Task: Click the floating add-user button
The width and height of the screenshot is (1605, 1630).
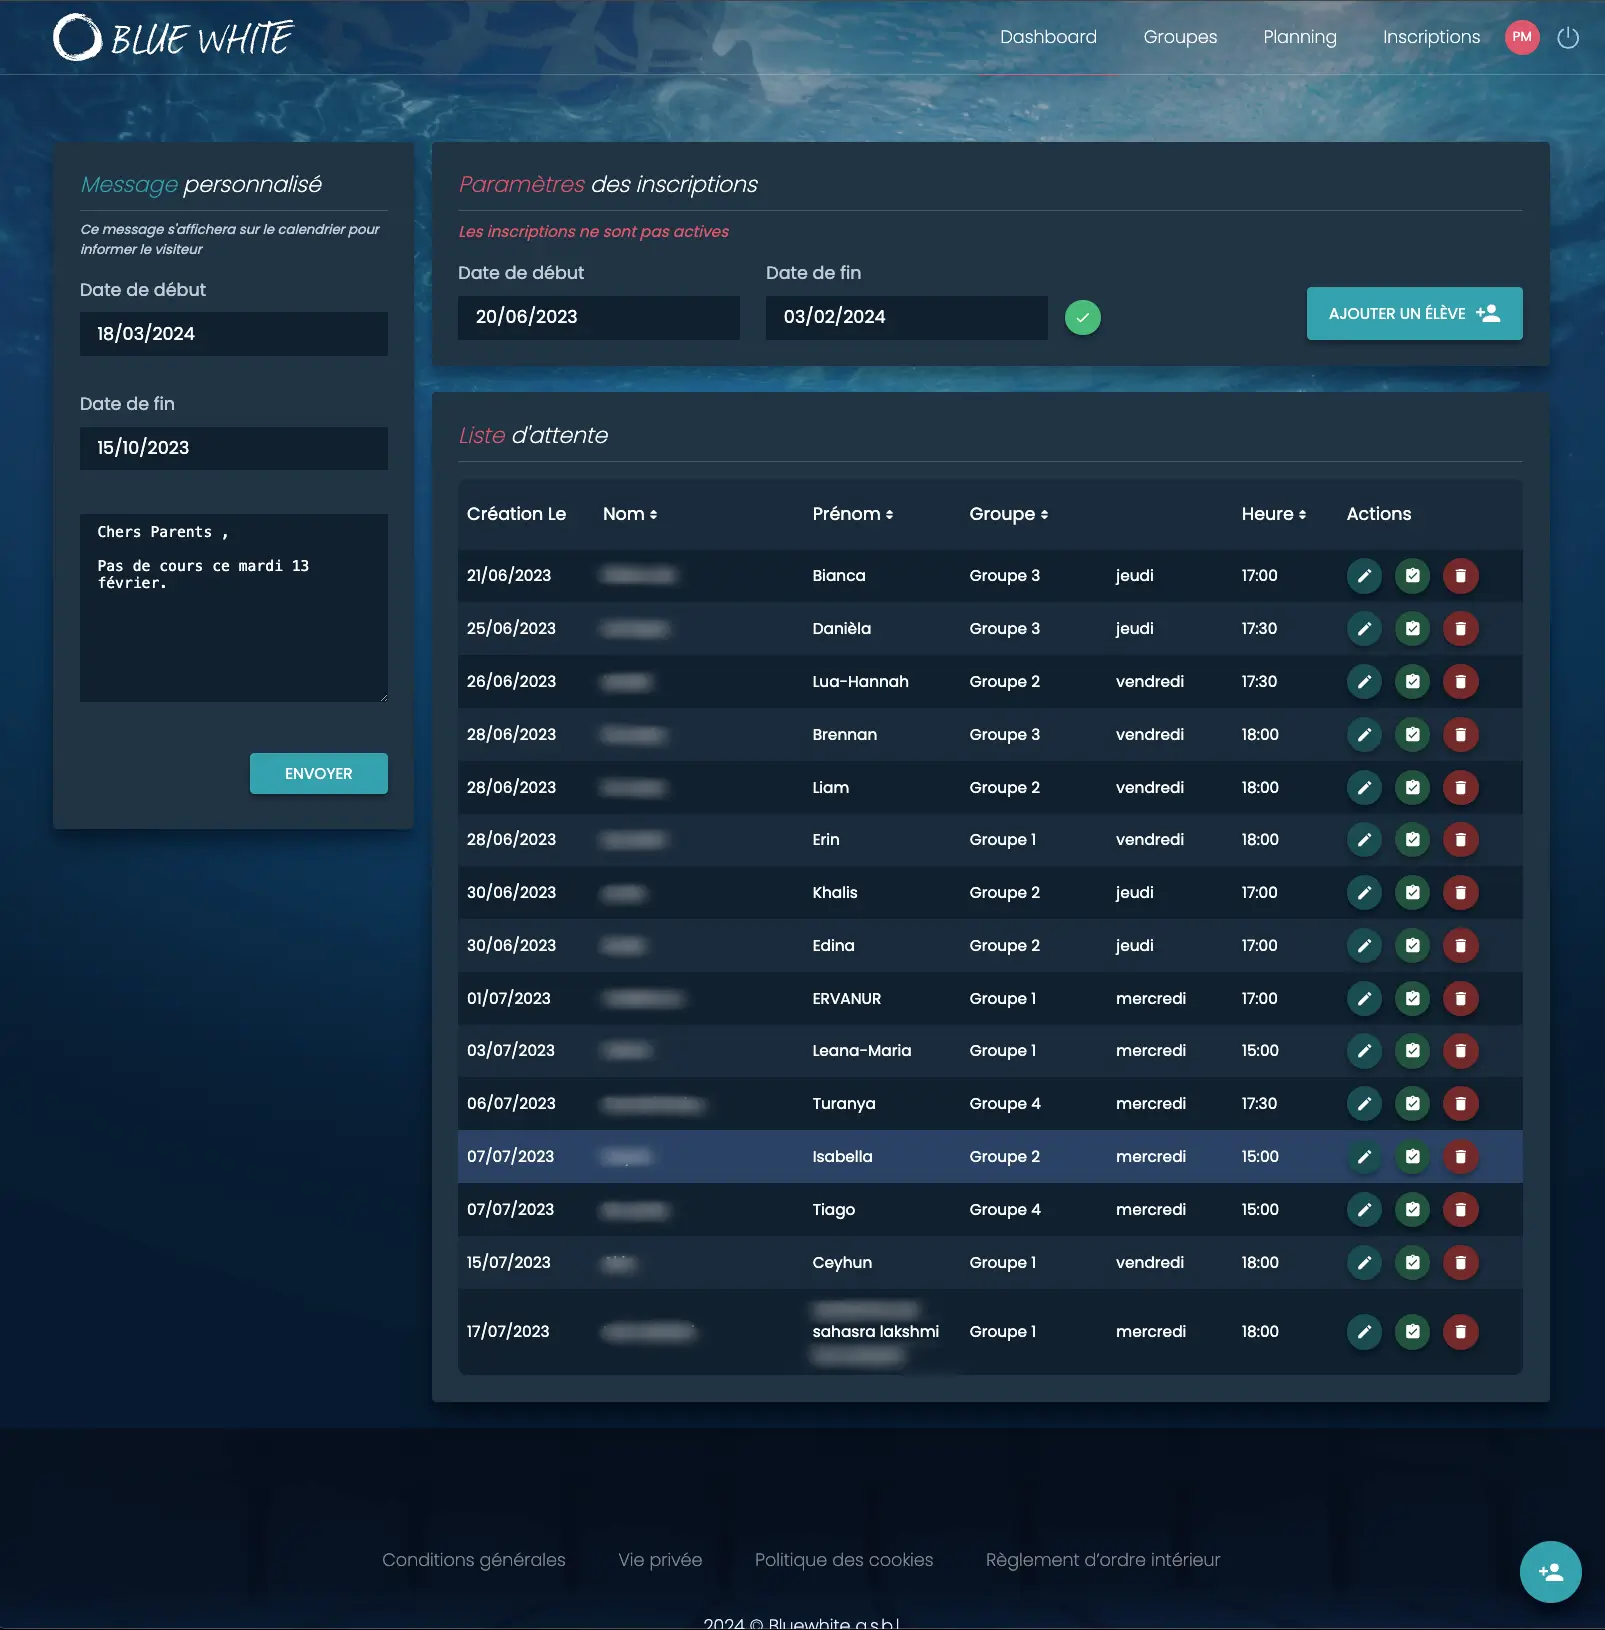Action: pos(1550,1572)
